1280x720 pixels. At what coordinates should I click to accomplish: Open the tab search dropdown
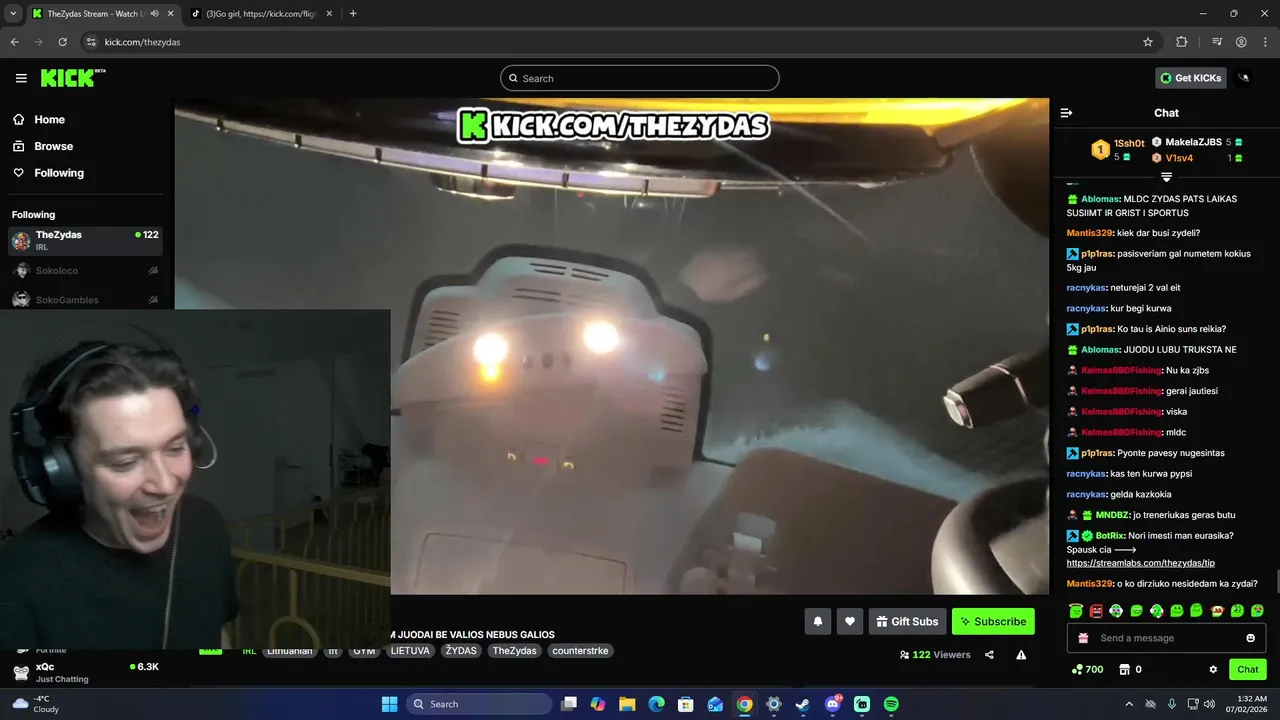click(12, 13)
